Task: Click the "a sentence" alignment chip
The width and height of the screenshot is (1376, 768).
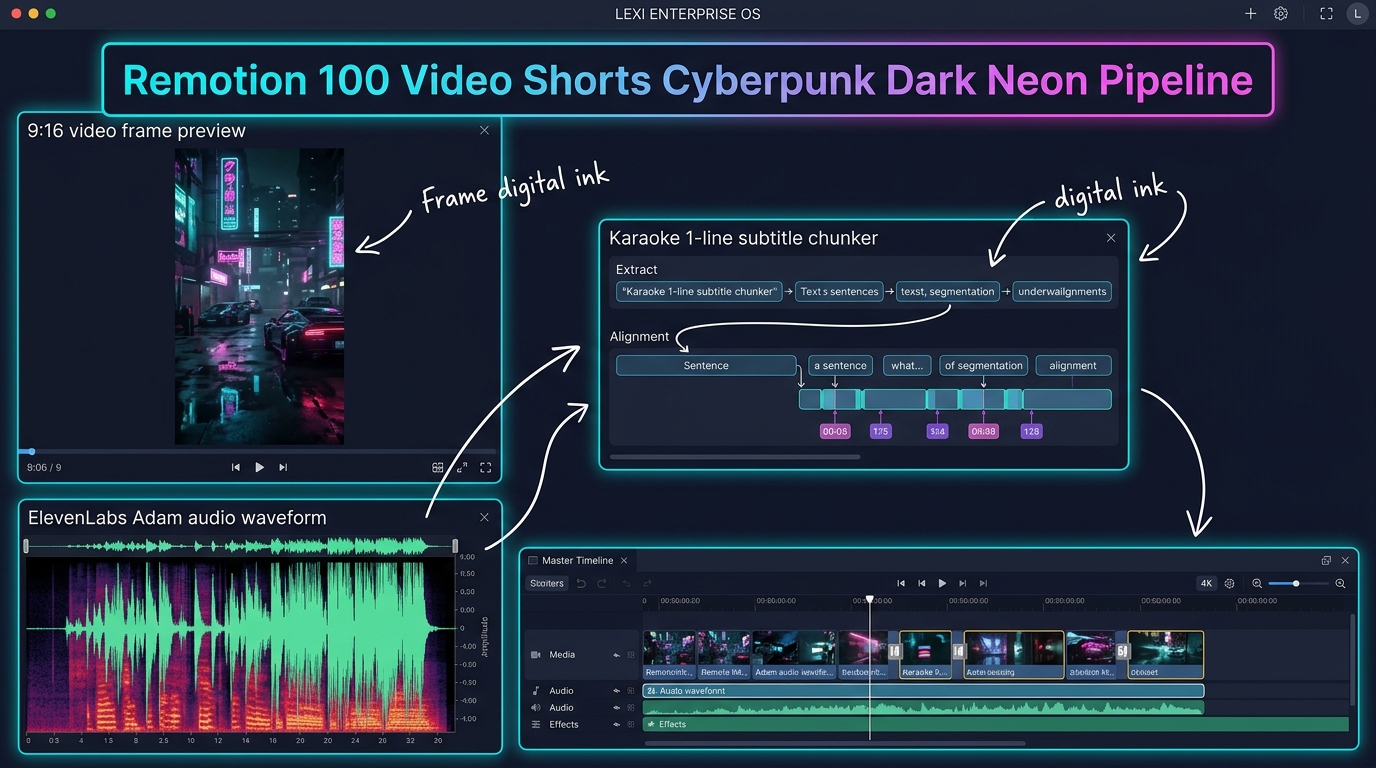Action: pos(840,366)
